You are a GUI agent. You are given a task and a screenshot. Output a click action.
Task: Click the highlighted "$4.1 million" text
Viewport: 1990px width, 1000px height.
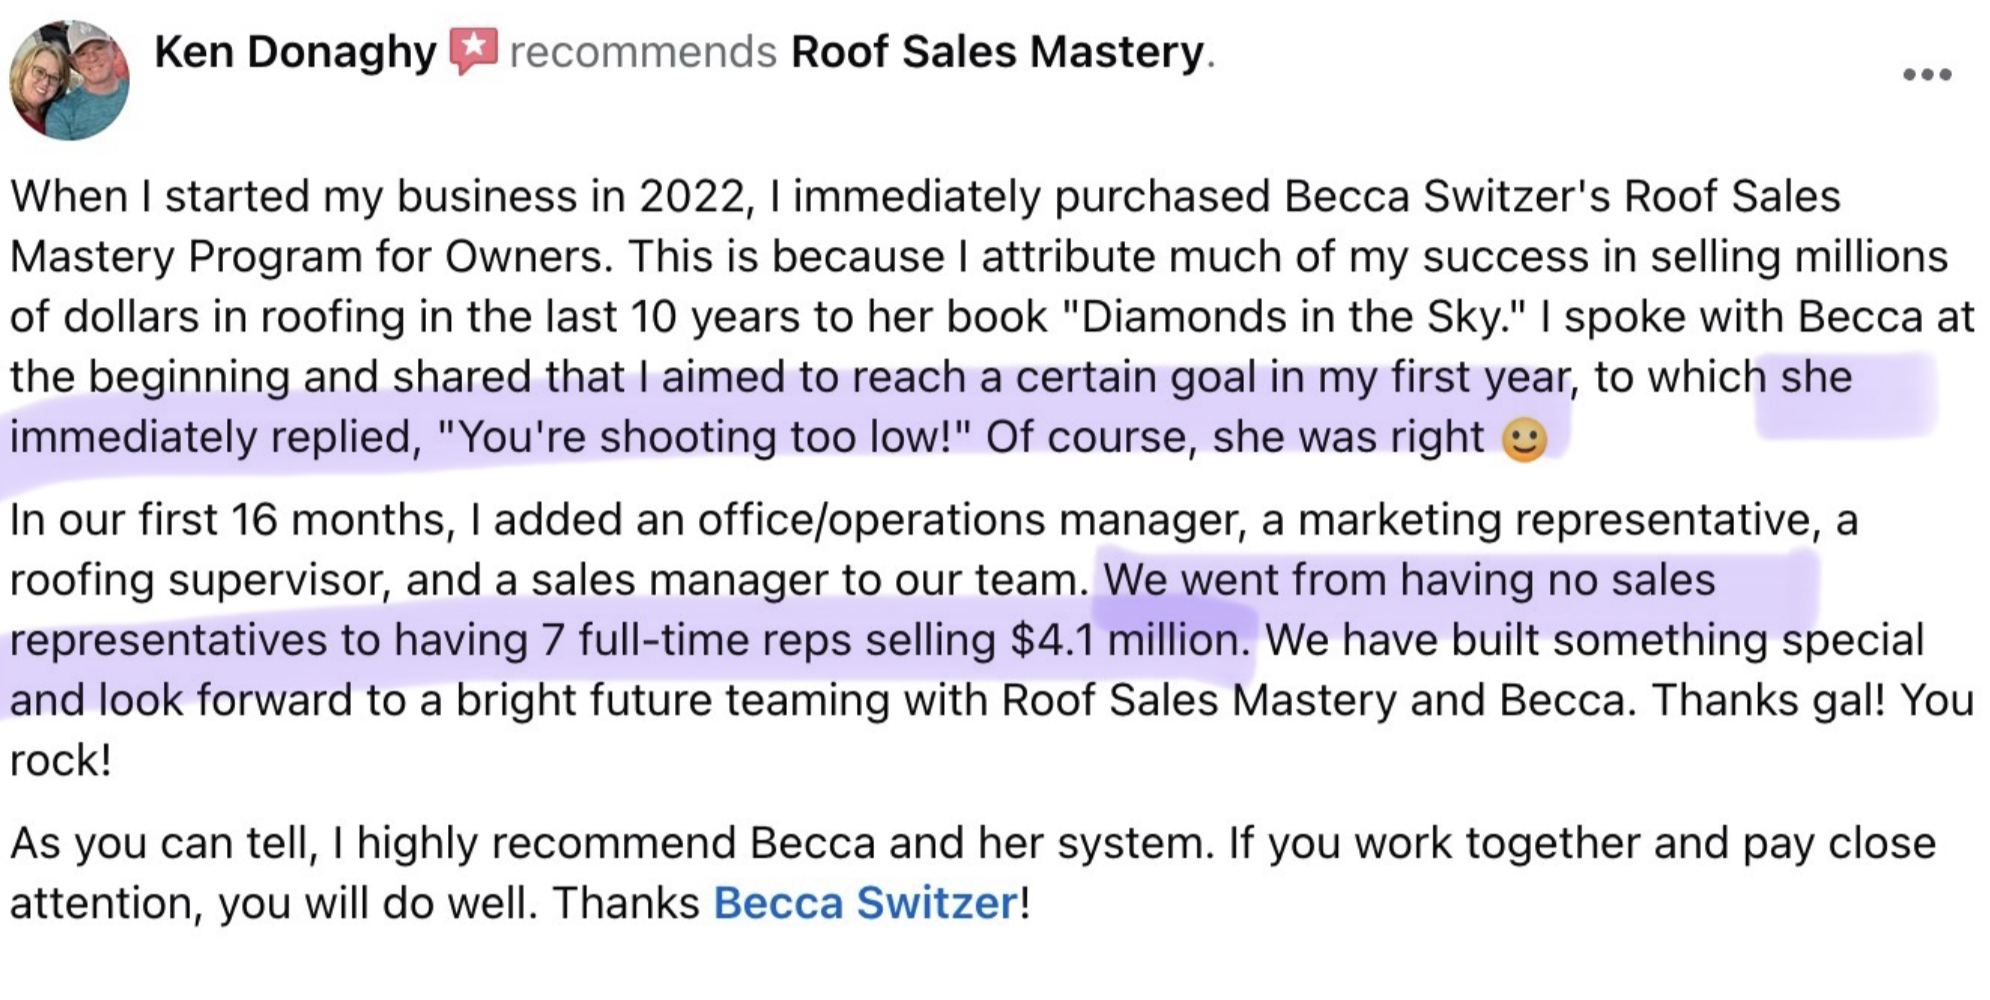click(1125, 640)
